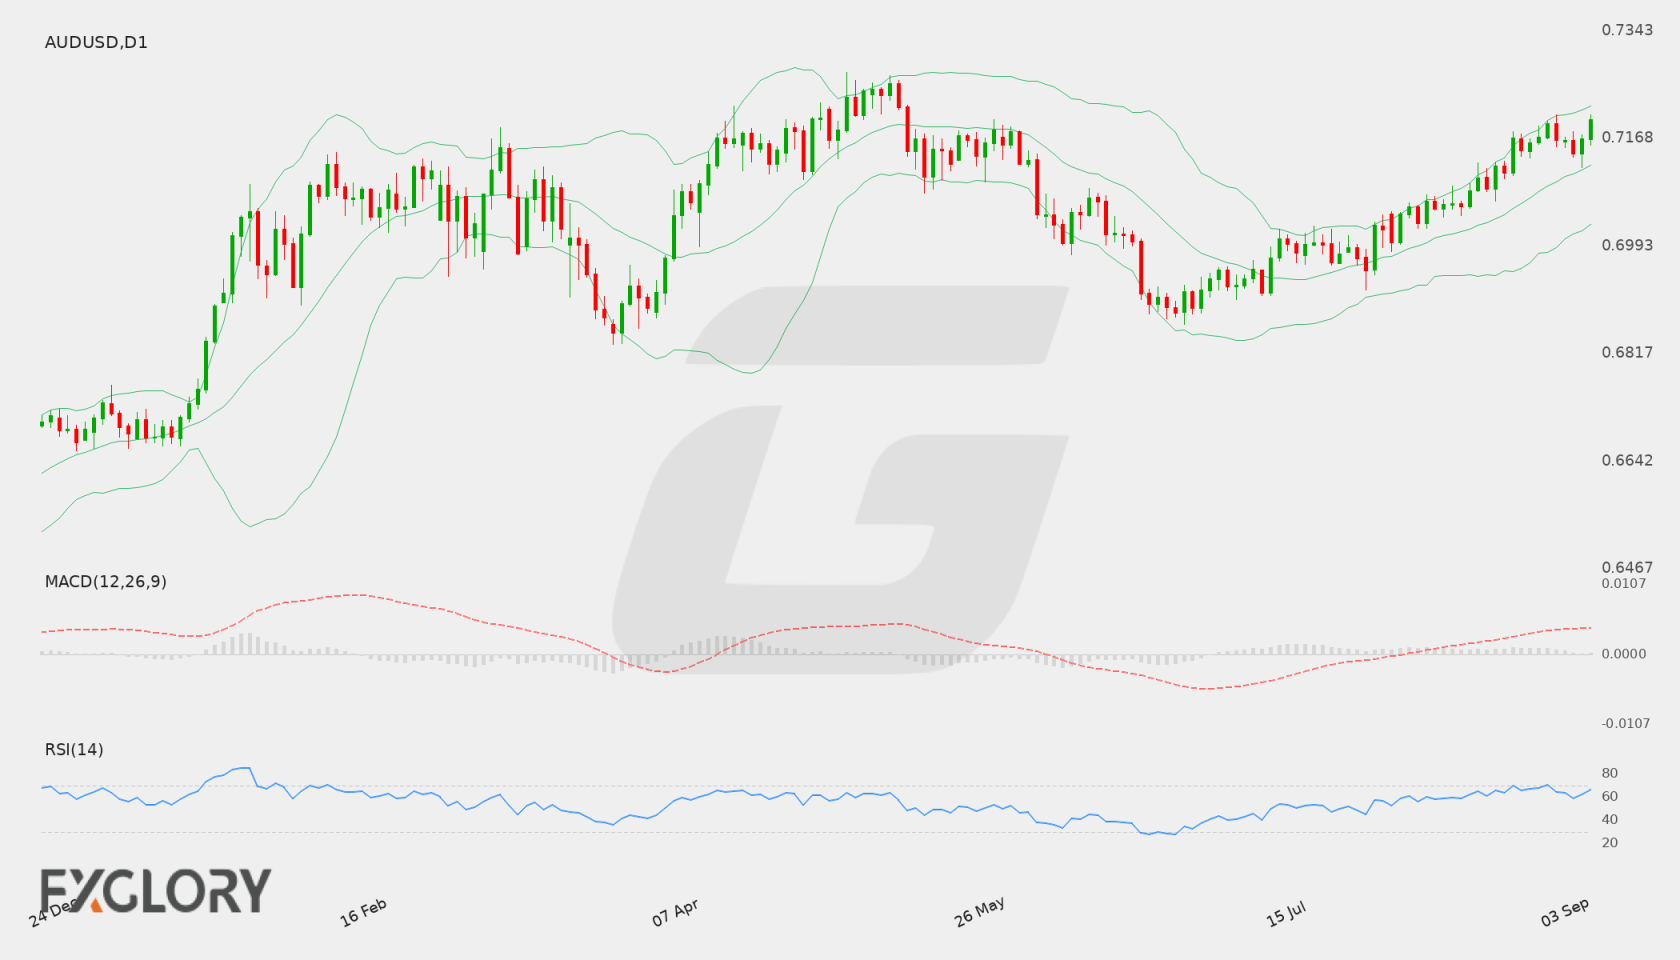Select the MACD(12,26,9) indicator label
The width and height of the screenshot is (1680, 960).
click(105, 581)
